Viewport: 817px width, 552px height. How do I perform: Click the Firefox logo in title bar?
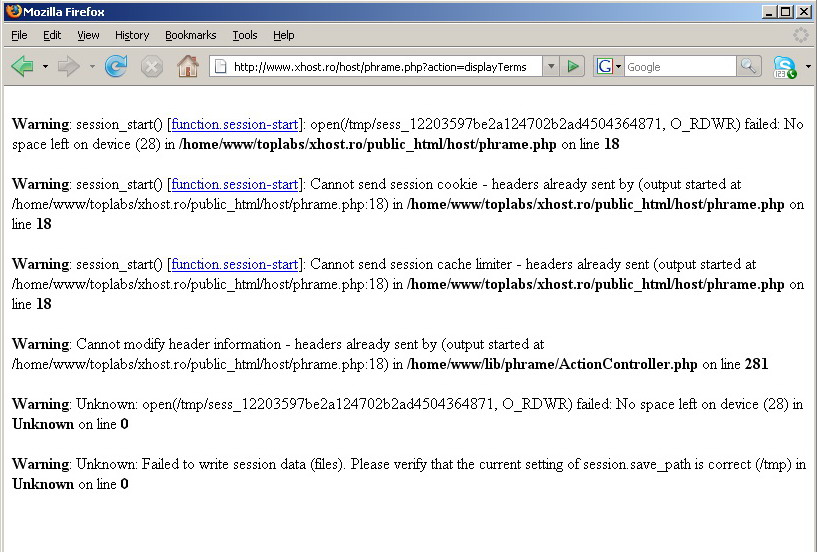point(14,11)
